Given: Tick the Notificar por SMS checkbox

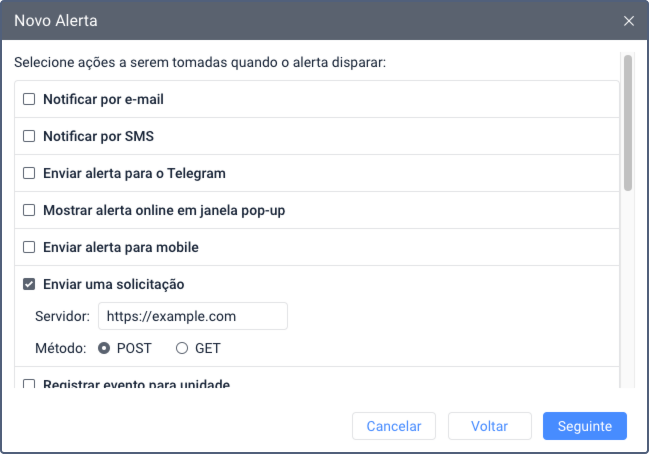Looking at the screenshot, I should tap(29, 136).
